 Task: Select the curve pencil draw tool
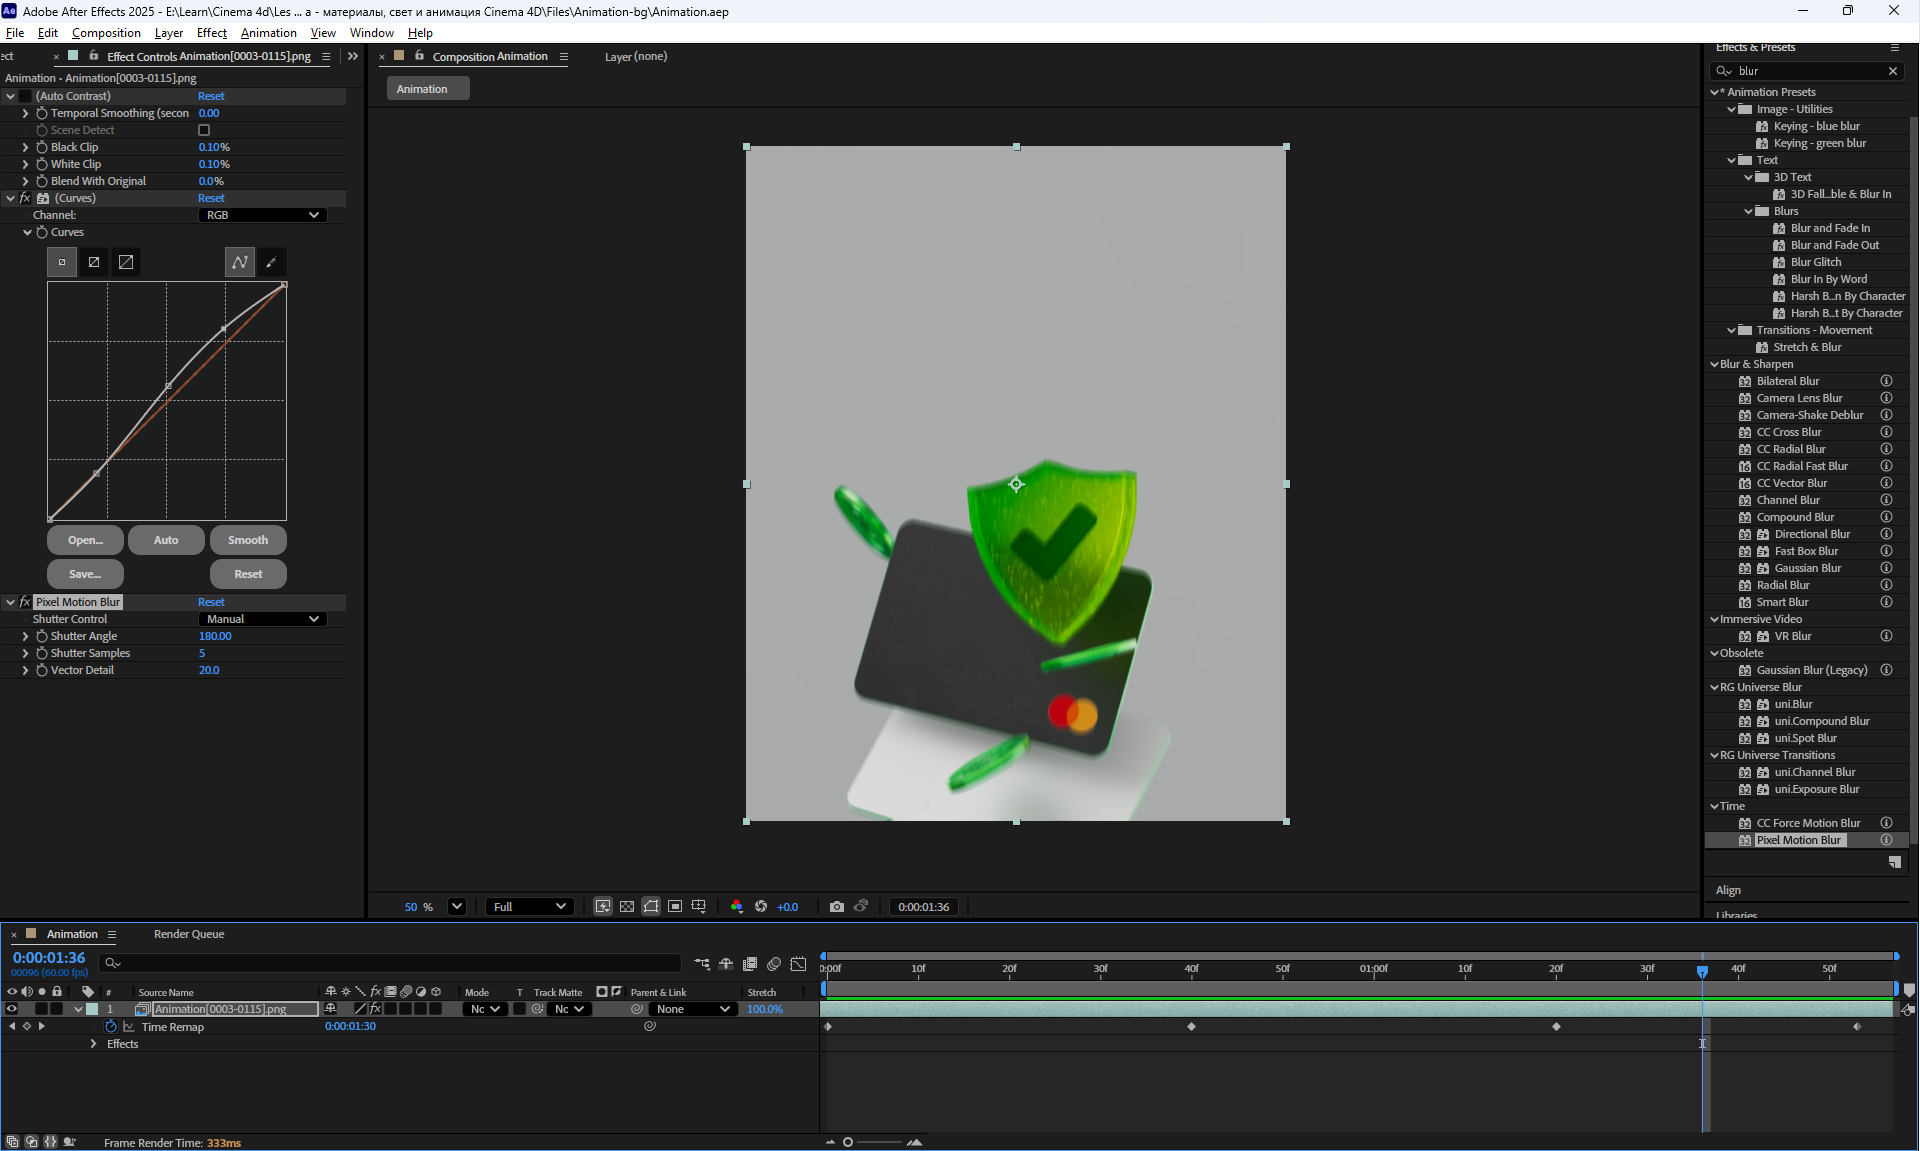pos(271,262)
